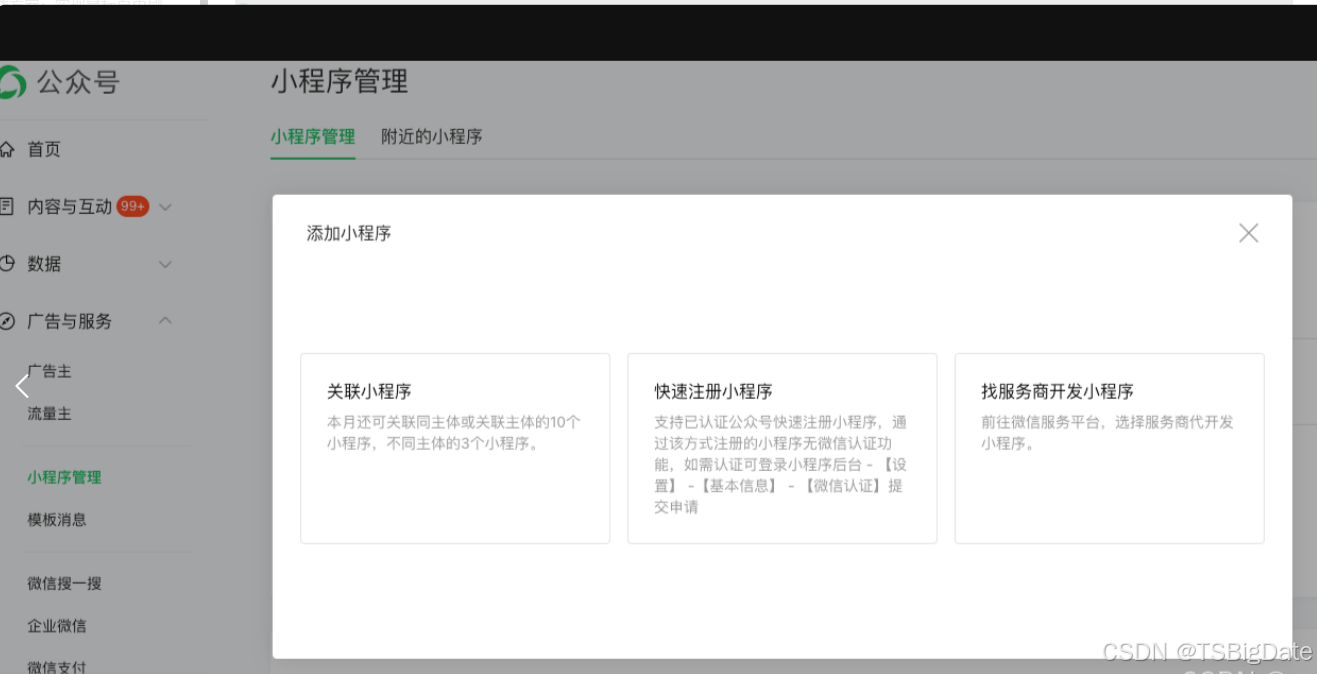1317x674 pixels.
Task: Expand the 数据 chevron
Action: pyautogui.click(x=166, y=264)
